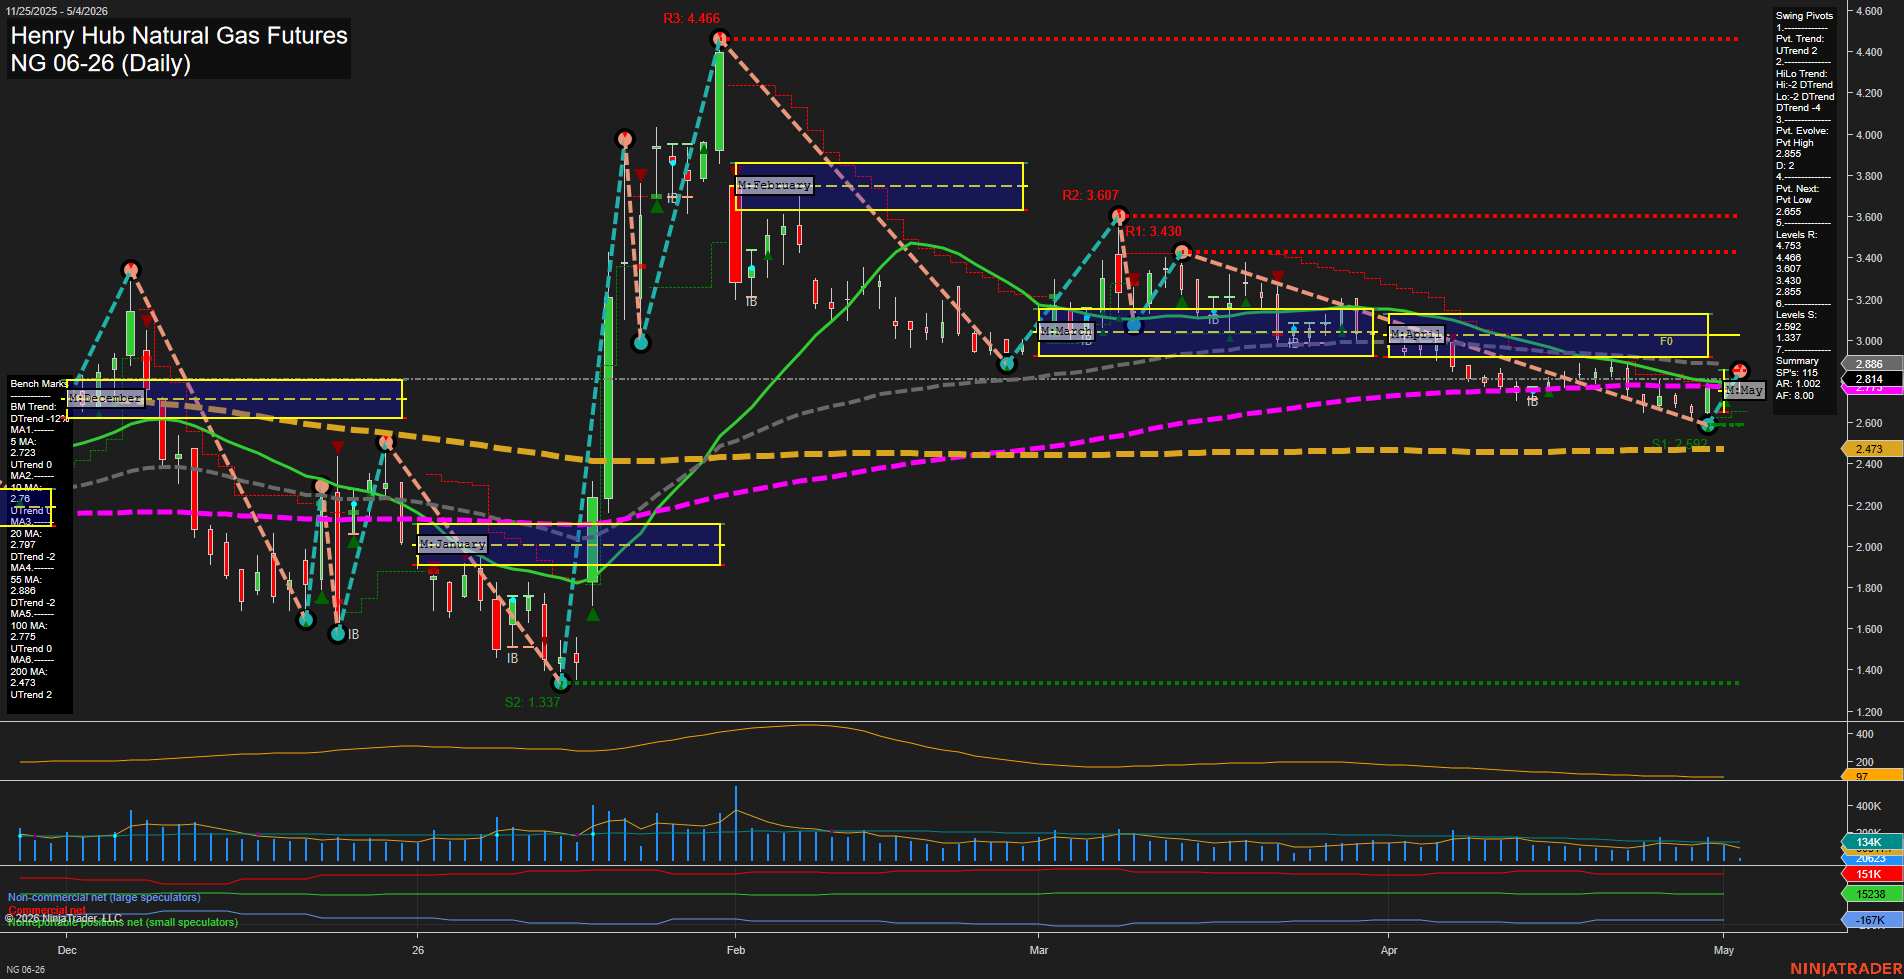This screenshot has width=1904, height=979.
Task: Click the M:February monthly range label
Action: click(x=774, y=185)
